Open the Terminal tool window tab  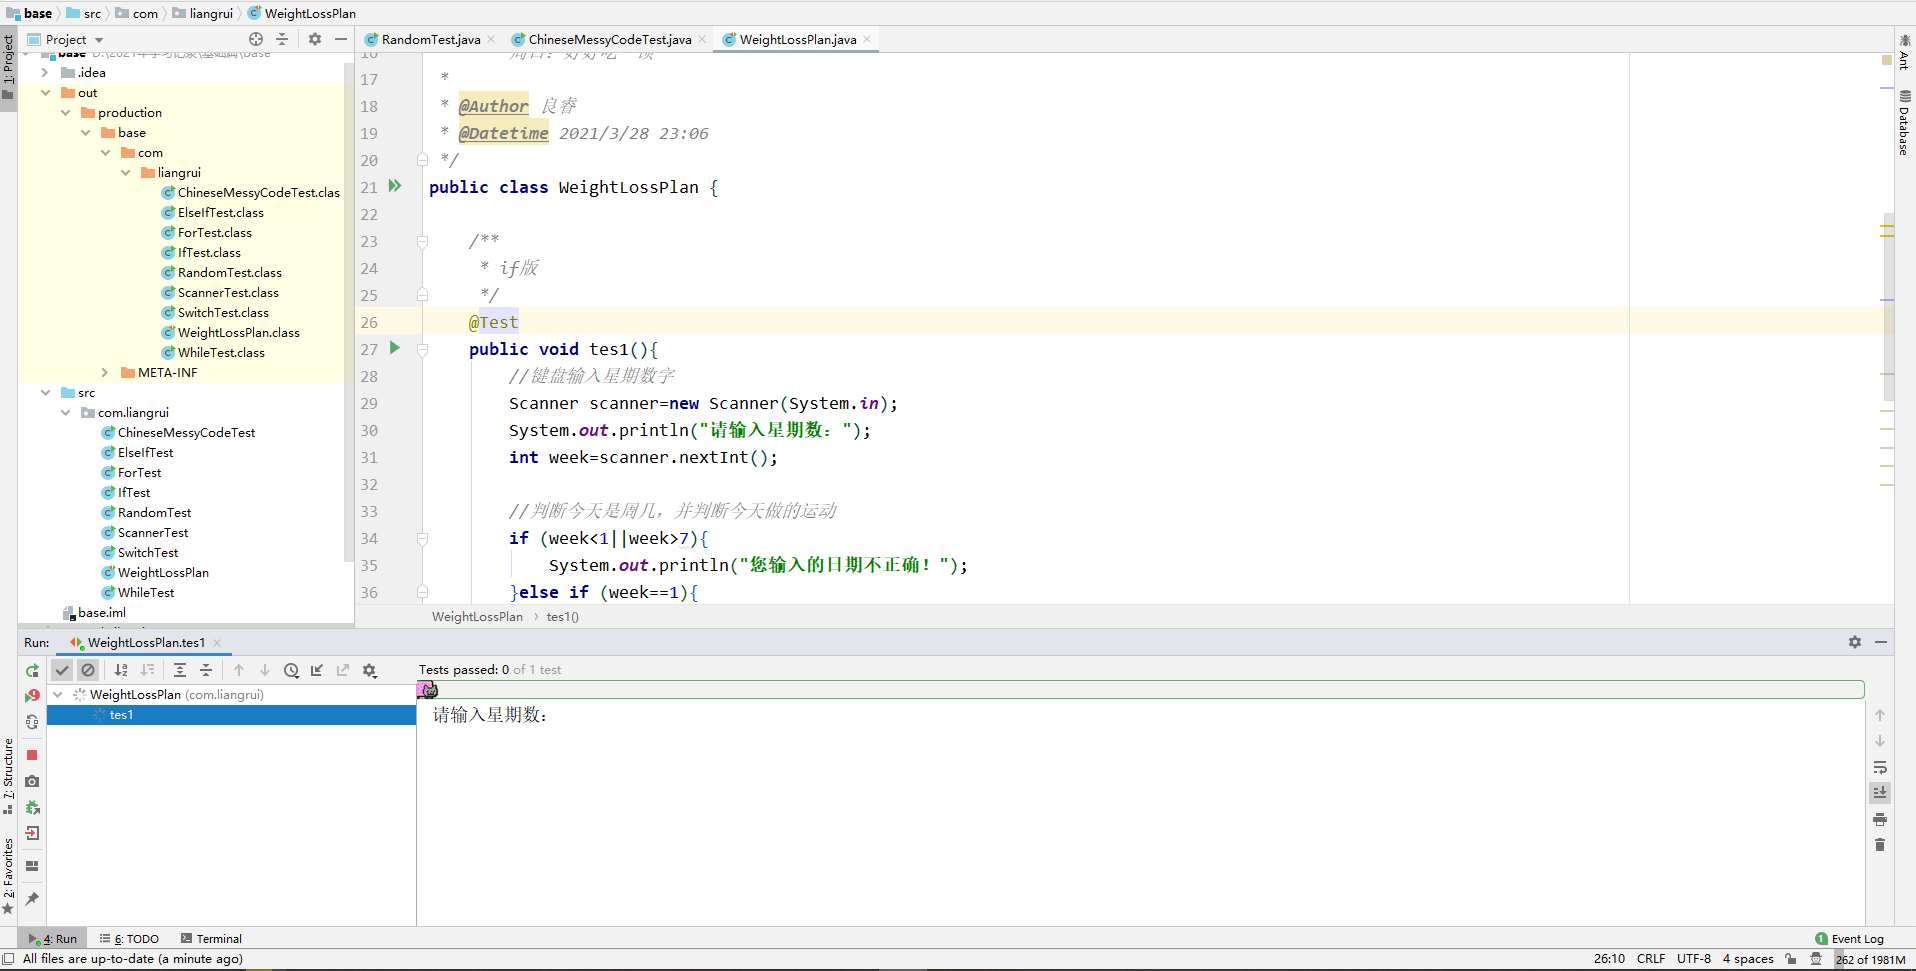[211, 939]
